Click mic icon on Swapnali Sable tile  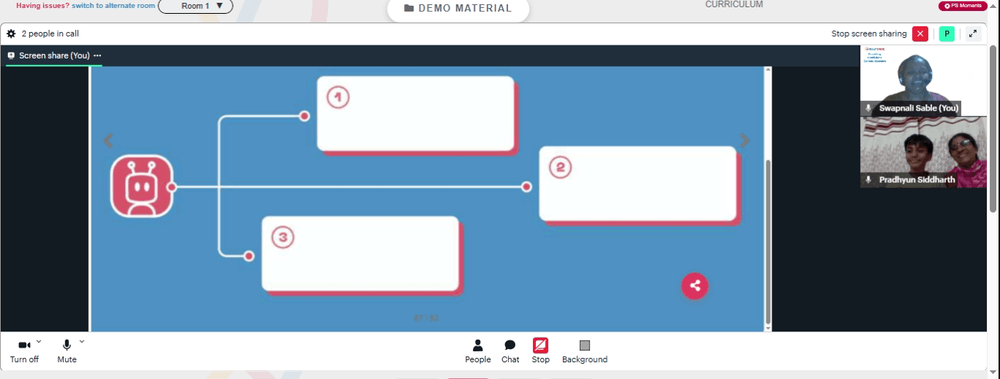(x=868, y=108)
